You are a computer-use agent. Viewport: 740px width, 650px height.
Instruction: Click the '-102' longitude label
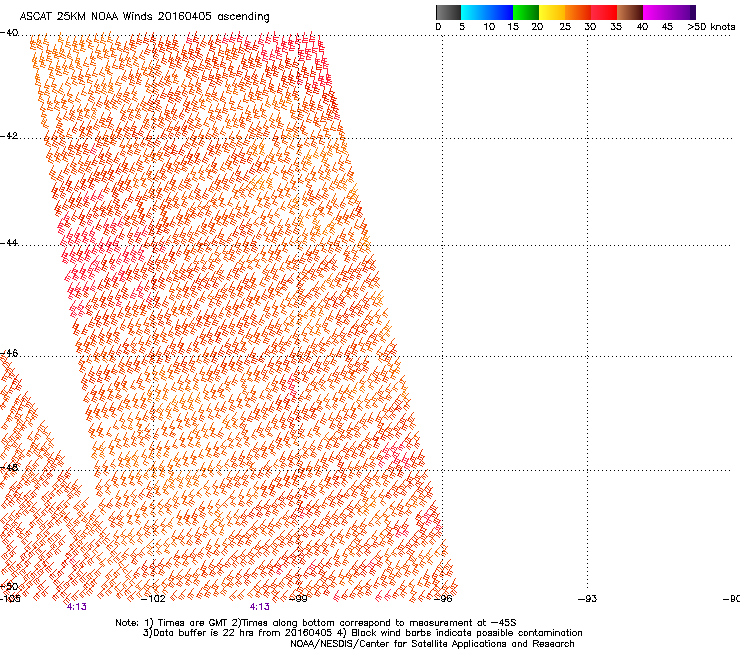click(153, 599)
